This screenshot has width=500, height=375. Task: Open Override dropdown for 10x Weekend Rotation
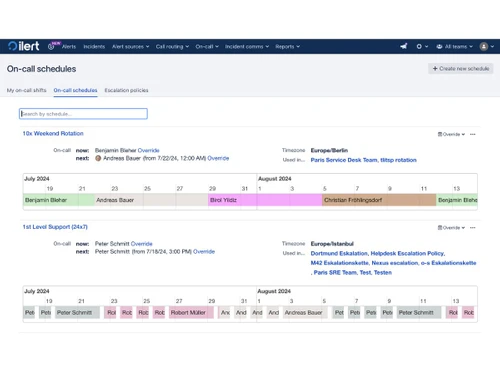click(x=451, y=134)
